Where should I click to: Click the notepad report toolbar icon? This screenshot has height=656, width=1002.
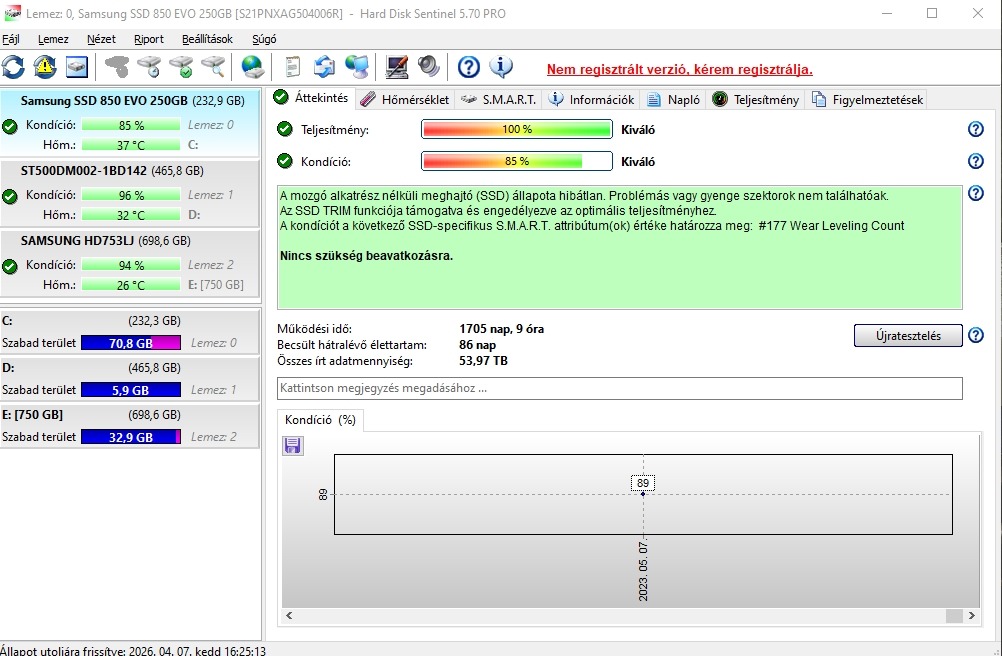tap(292, 67)
